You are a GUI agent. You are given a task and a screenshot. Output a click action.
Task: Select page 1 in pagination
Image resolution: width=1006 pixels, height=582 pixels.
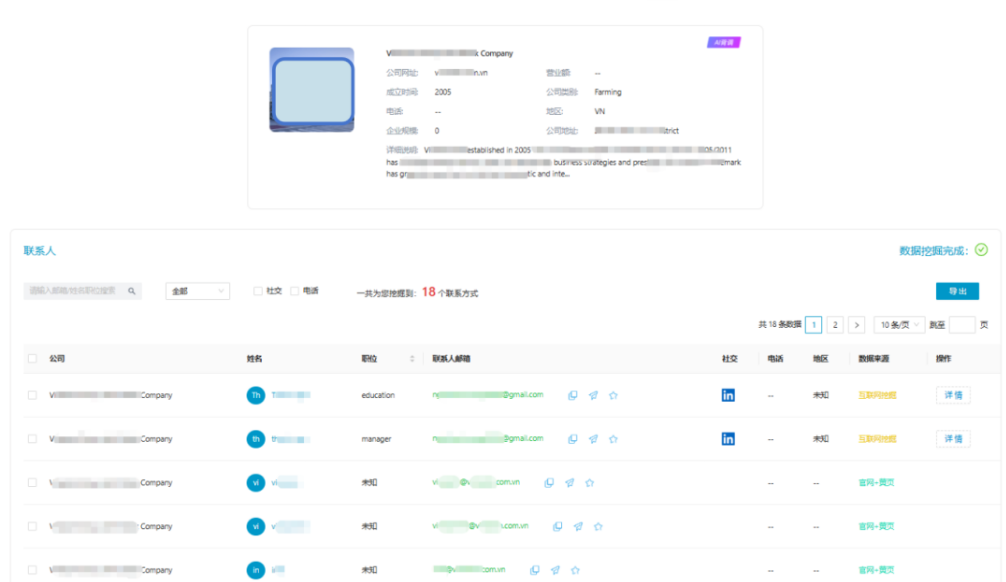tap(814, 325)
